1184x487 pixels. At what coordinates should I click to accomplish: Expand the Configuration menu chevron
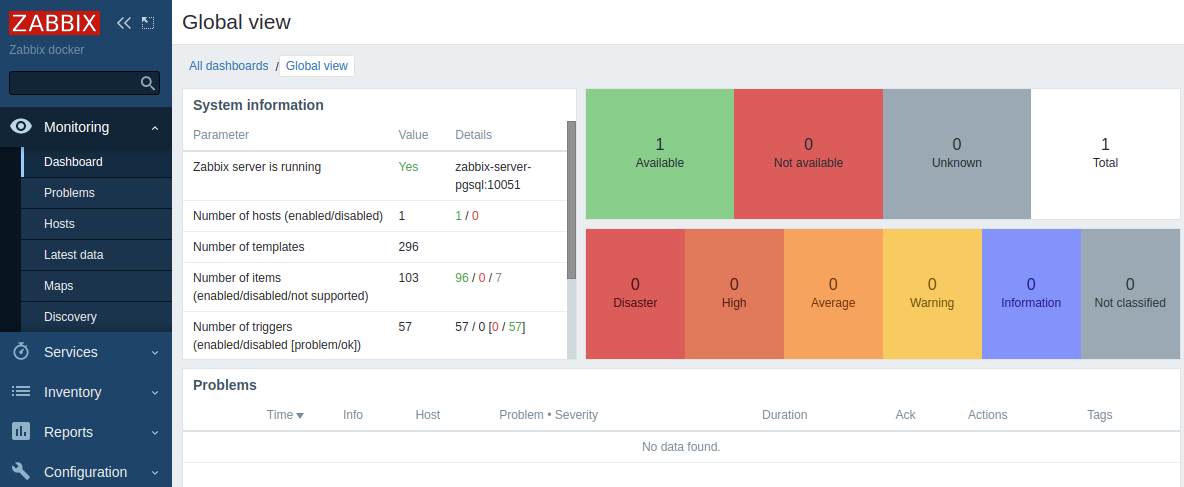[x=155, y=472]
